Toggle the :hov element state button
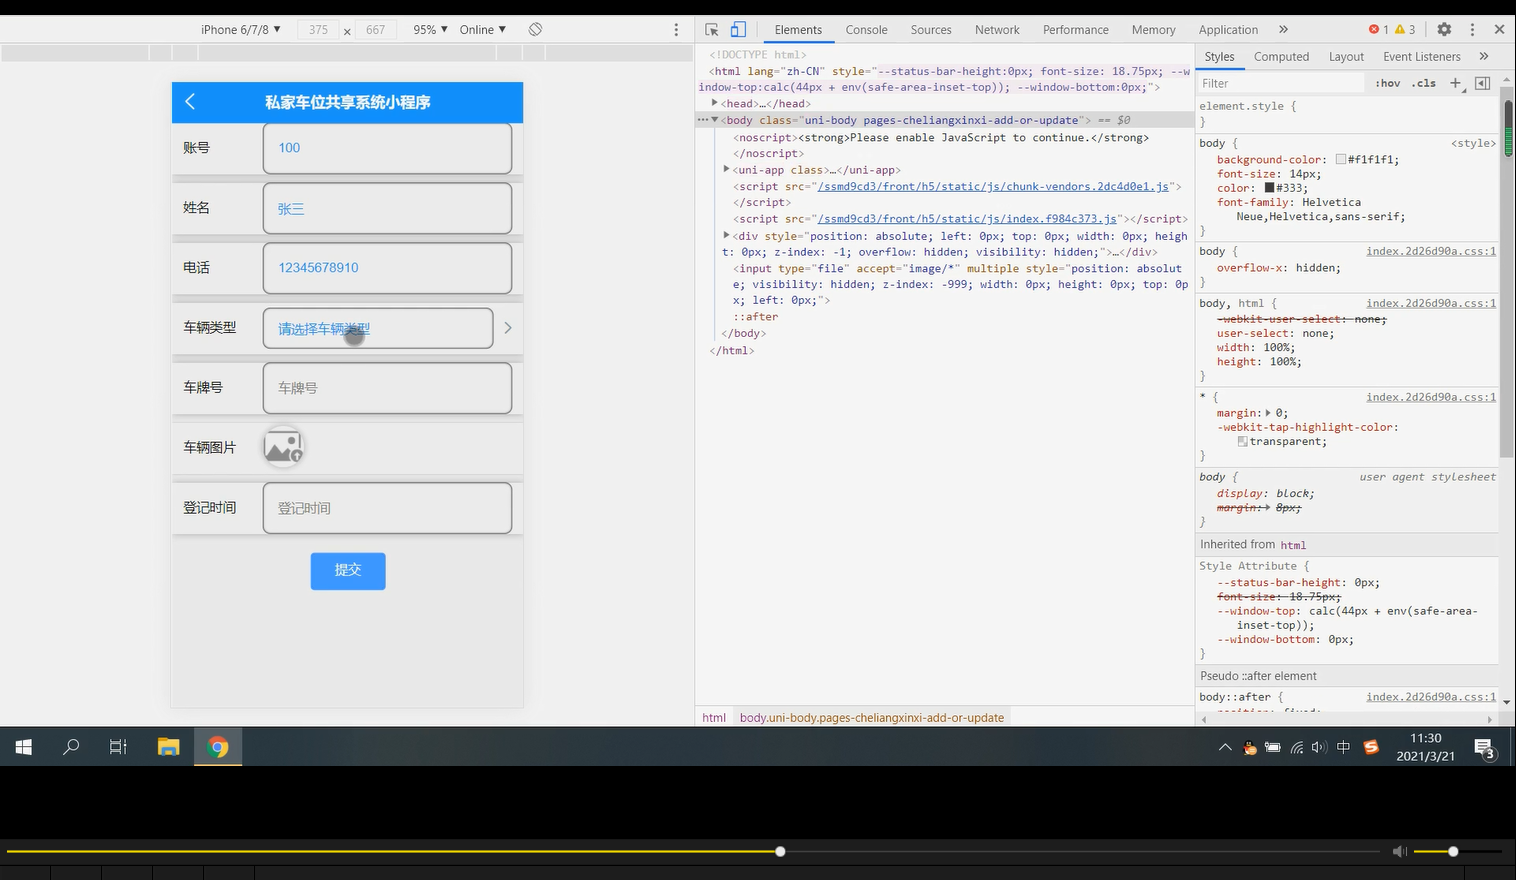1516x880 pixels. point(1387,83)
